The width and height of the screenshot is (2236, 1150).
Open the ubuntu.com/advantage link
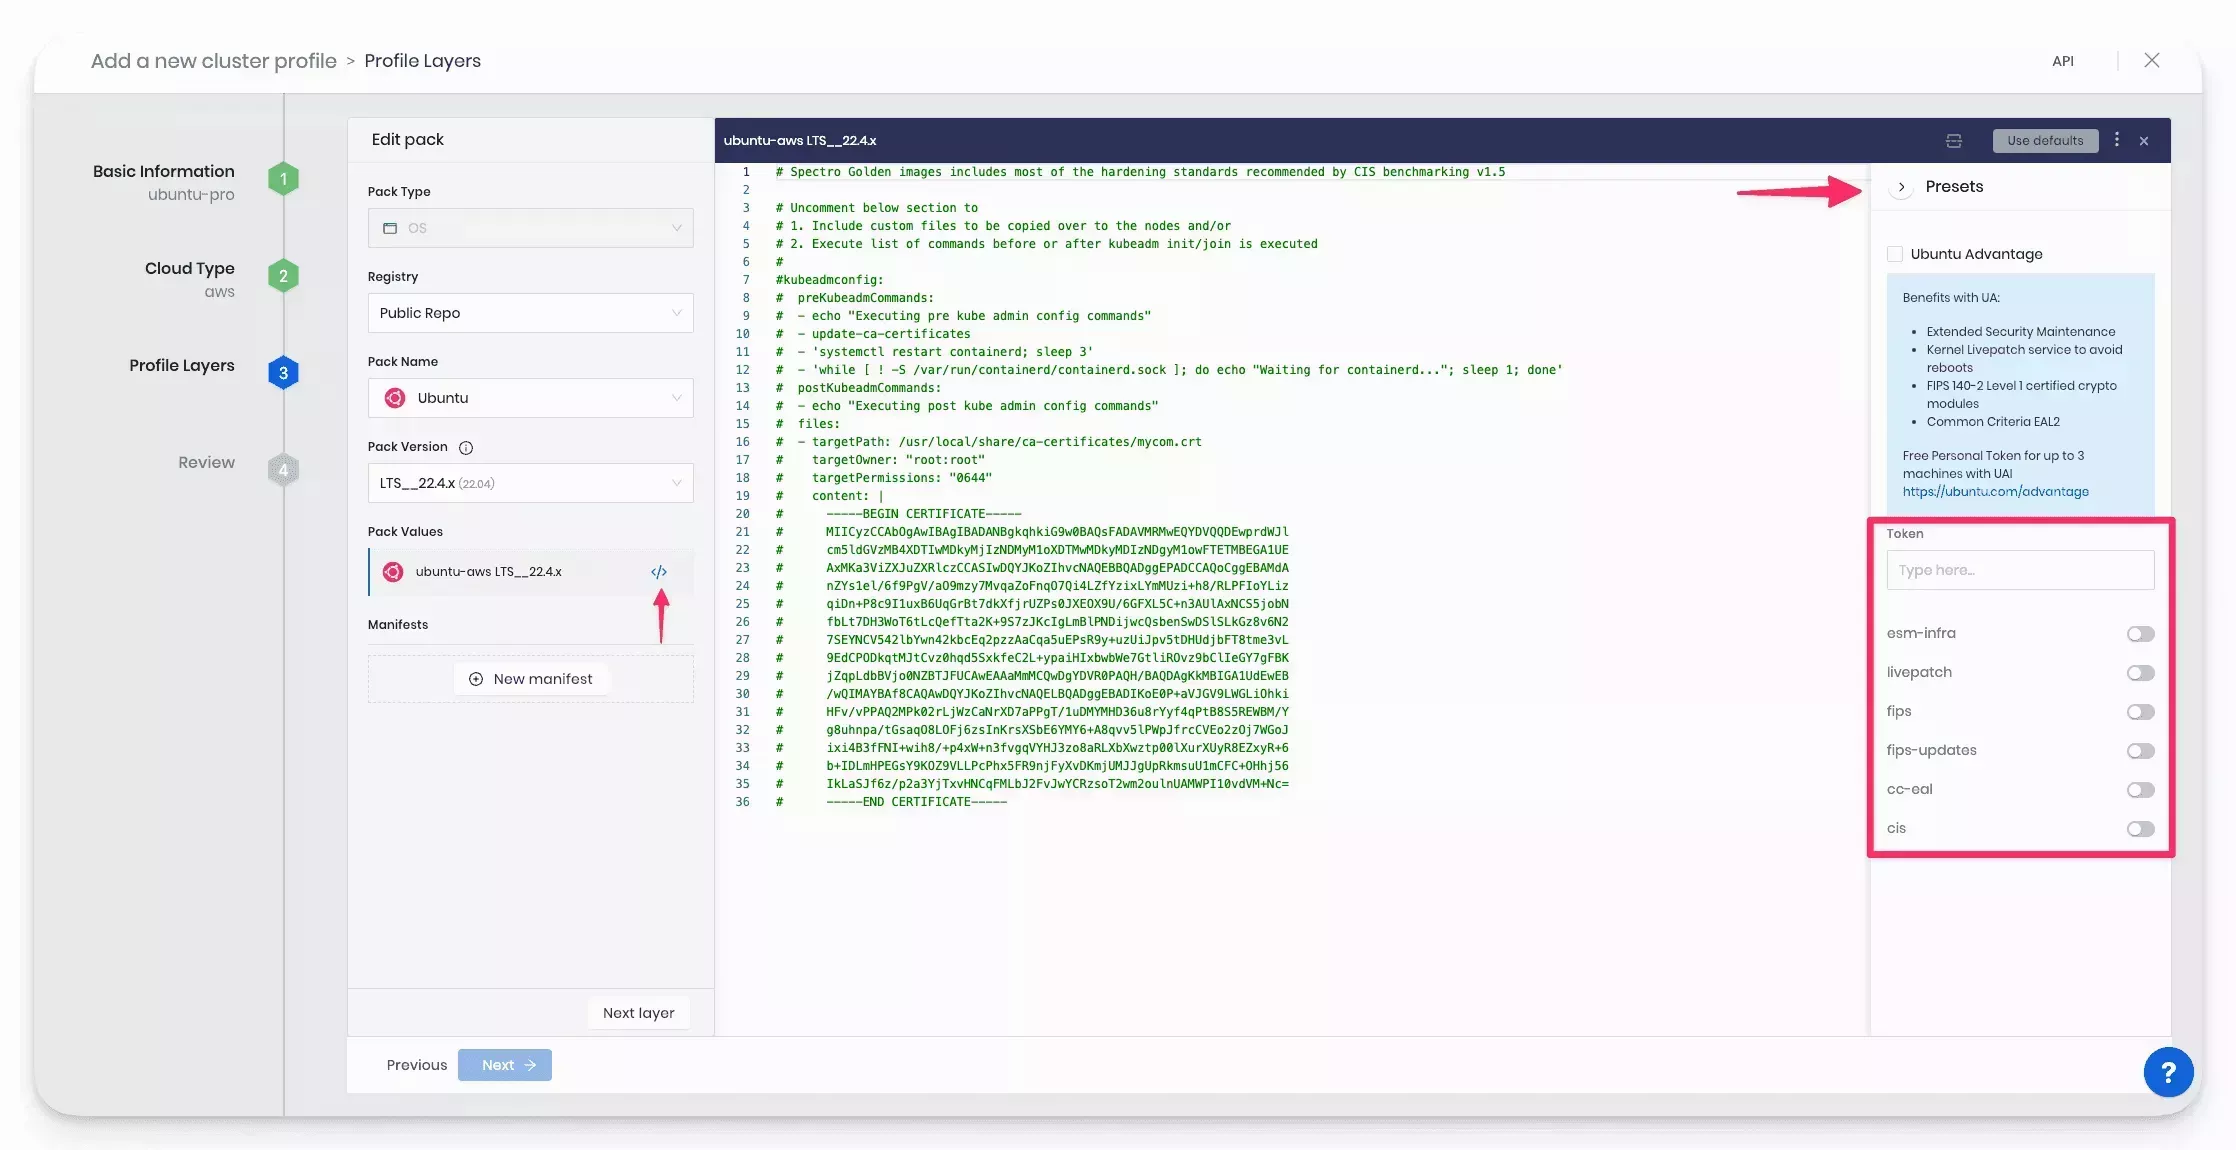click(1996, 491)
